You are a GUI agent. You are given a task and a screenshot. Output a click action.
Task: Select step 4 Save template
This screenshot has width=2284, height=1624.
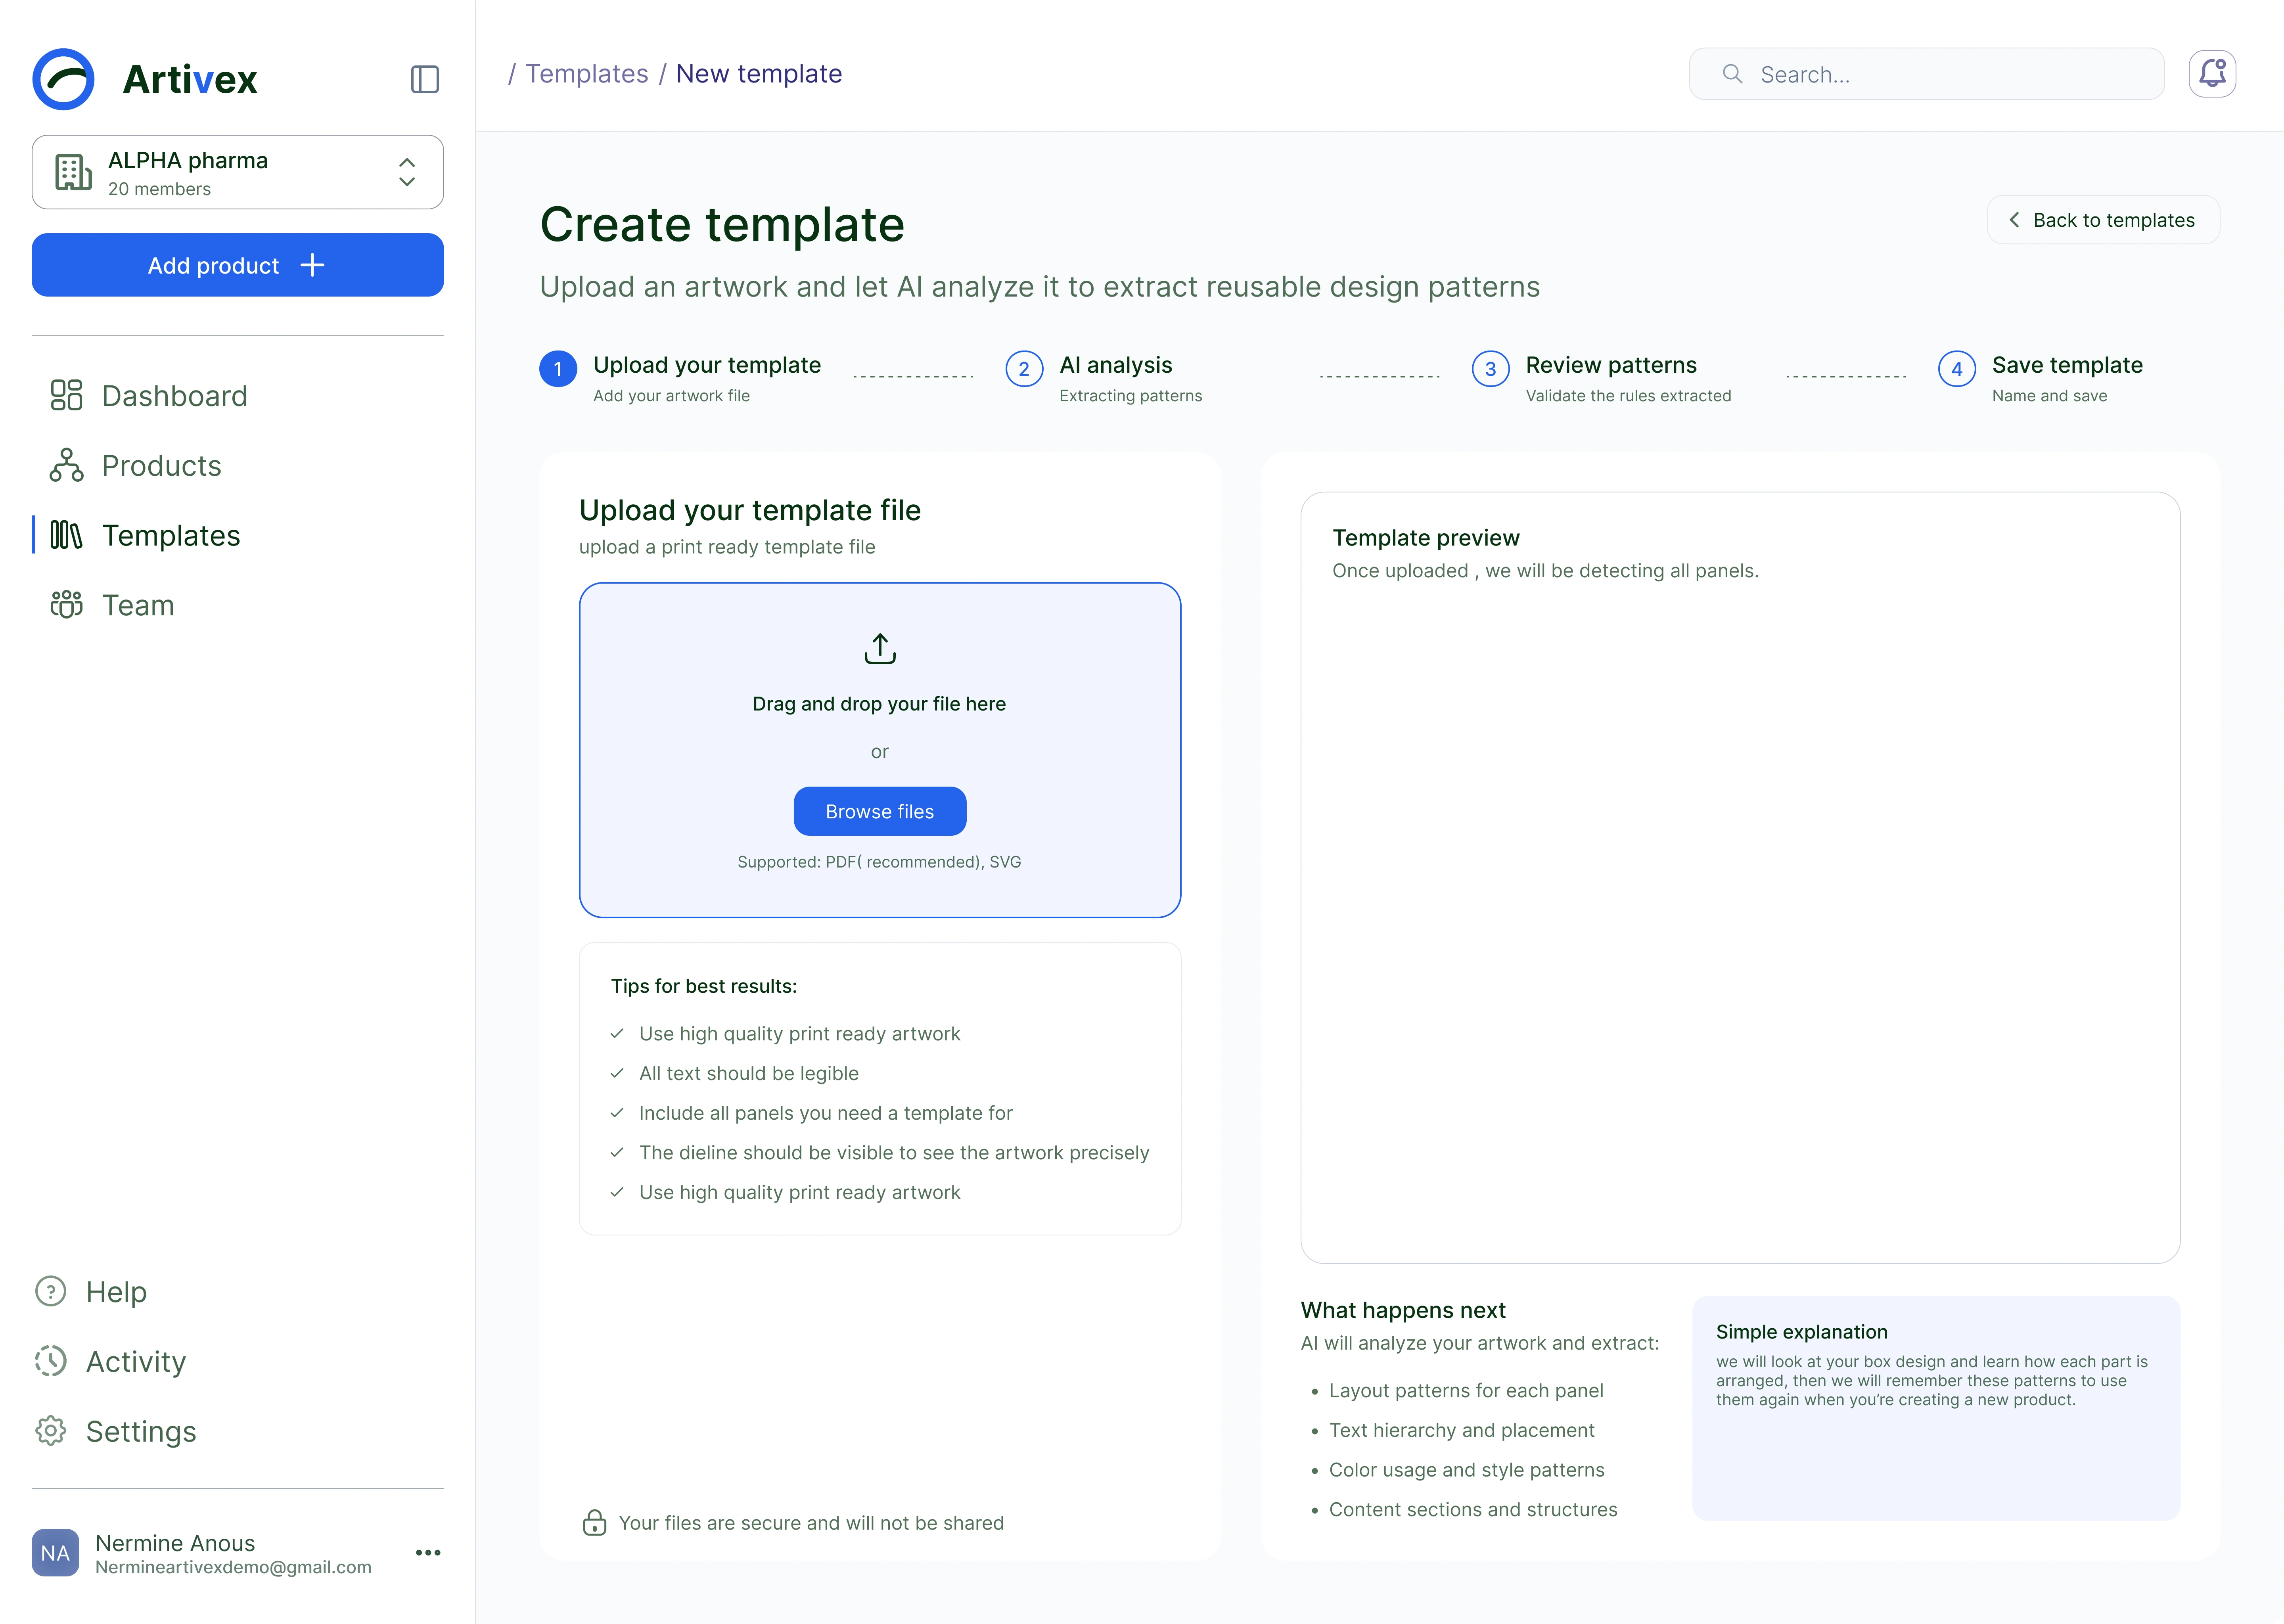[2041, 378]
